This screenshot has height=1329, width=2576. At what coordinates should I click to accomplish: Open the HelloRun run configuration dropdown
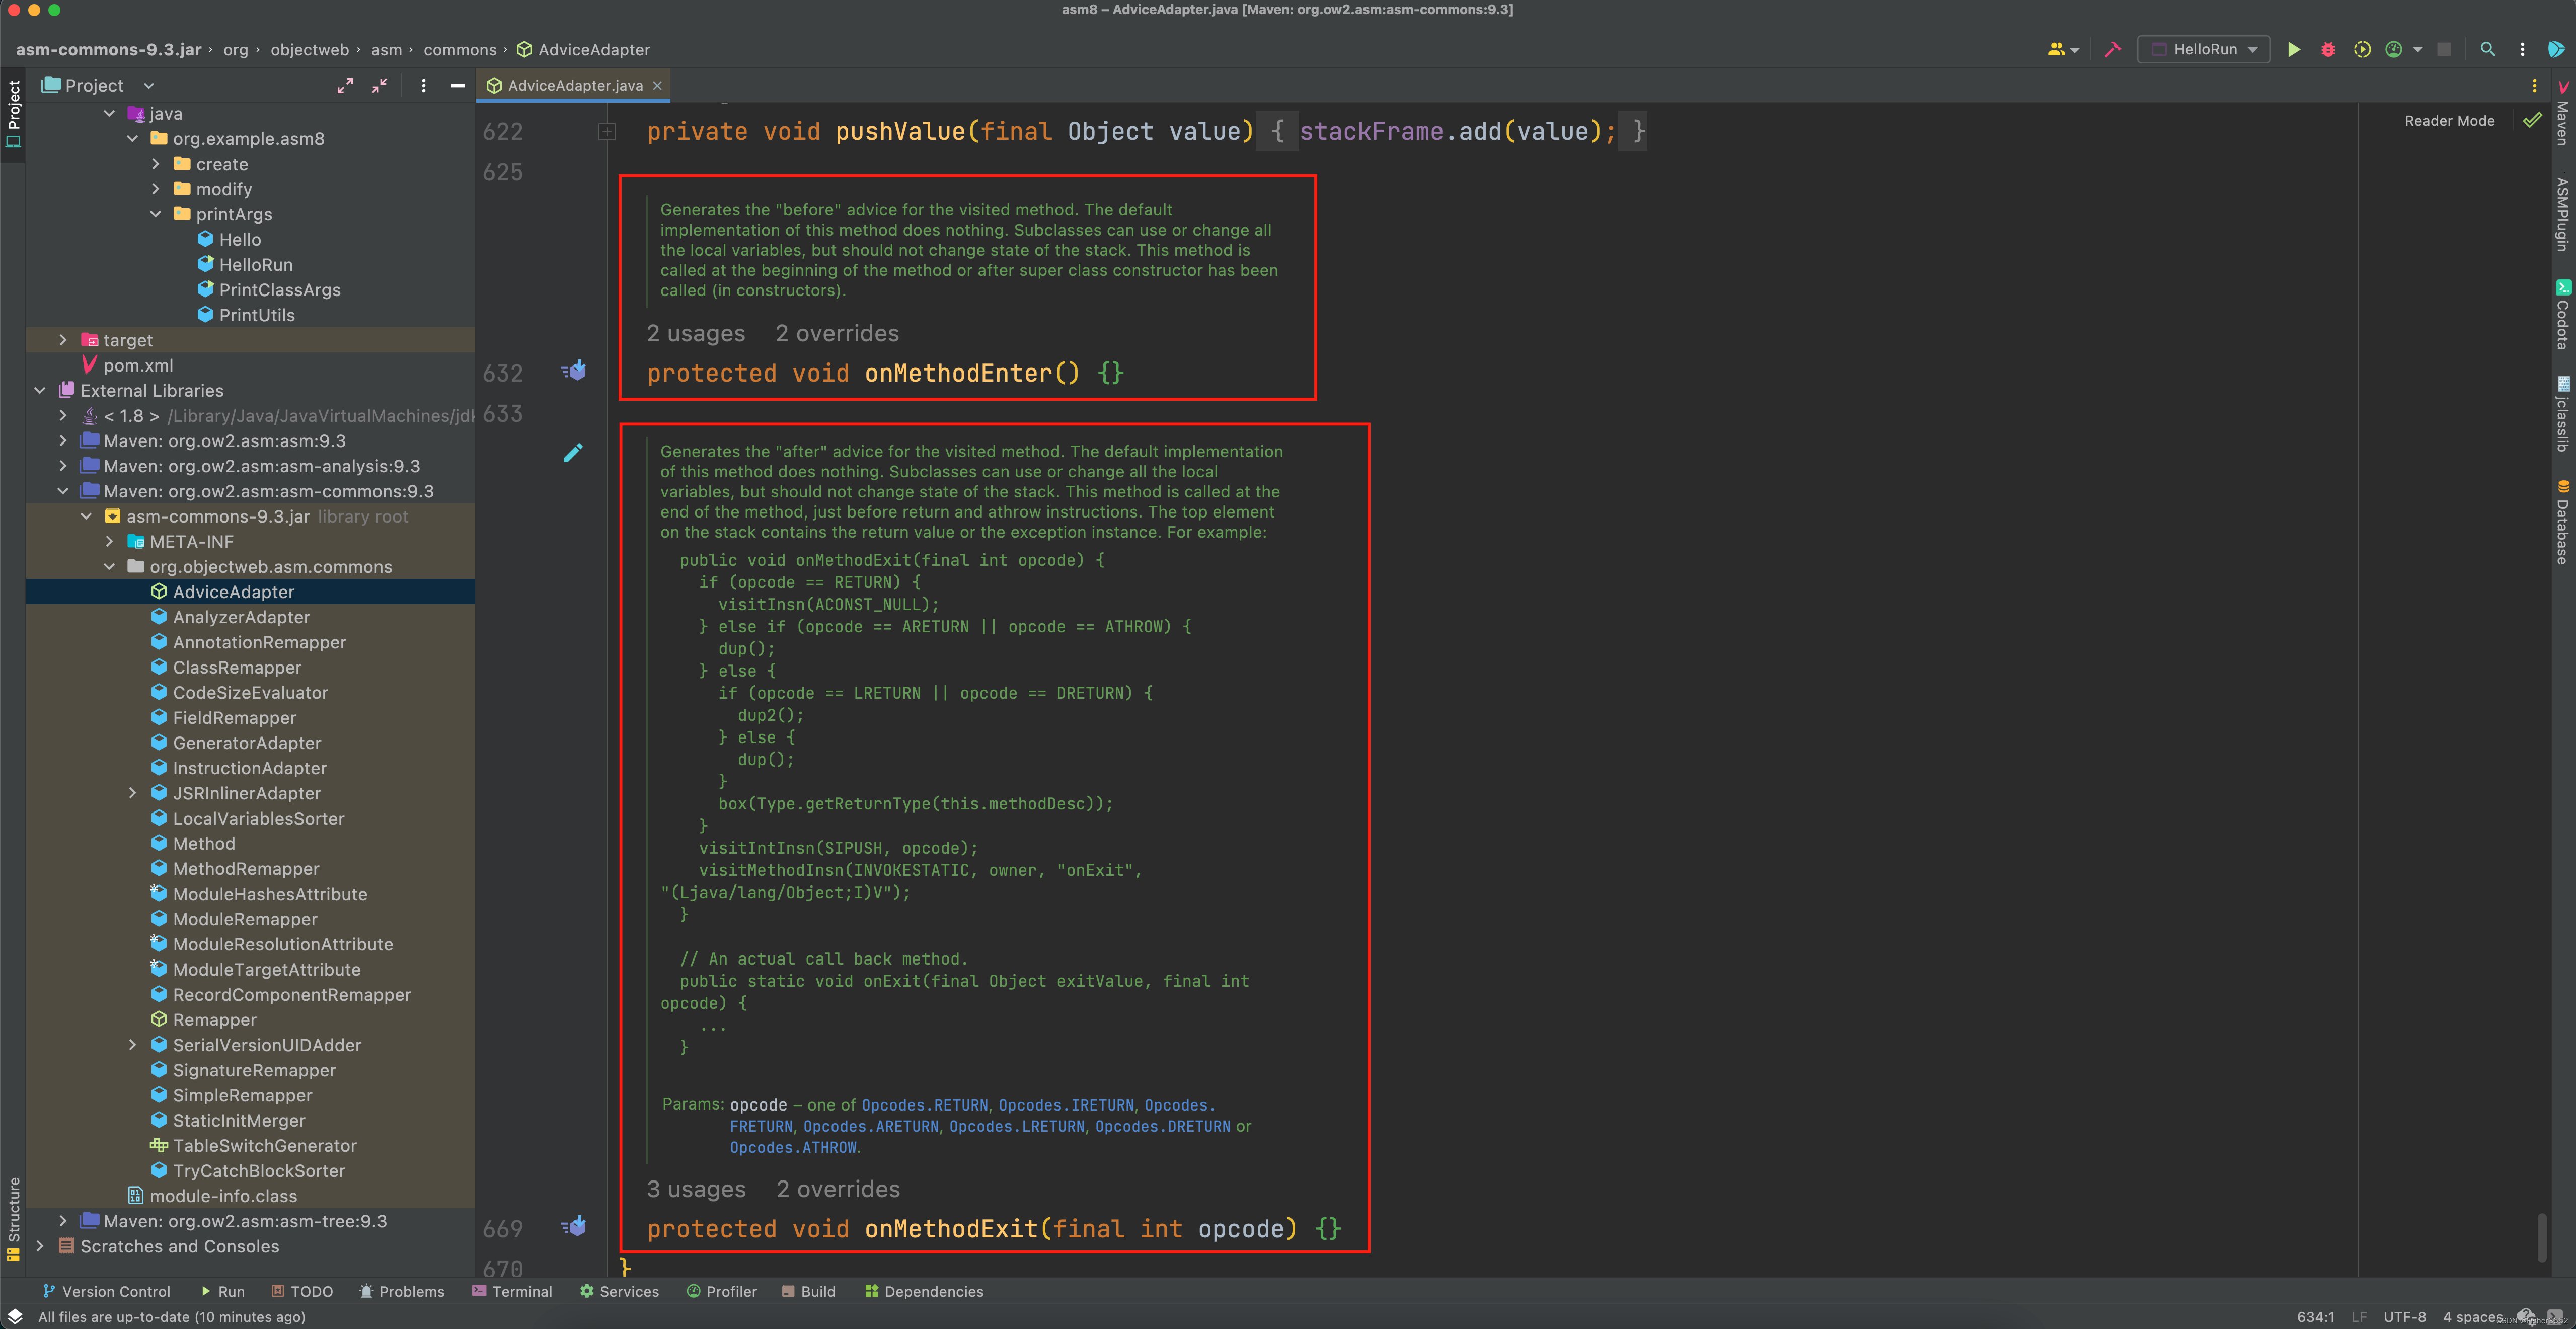tap(2204, 49)
